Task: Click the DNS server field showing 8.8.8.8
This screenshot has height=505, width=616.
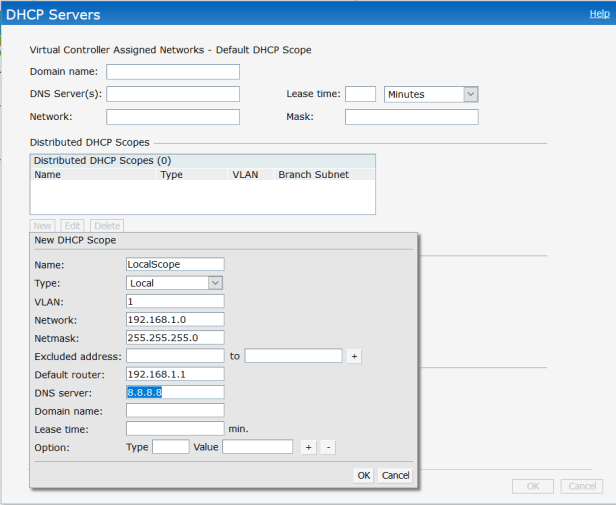Action: pyautogui.click(x=175, y=392)
